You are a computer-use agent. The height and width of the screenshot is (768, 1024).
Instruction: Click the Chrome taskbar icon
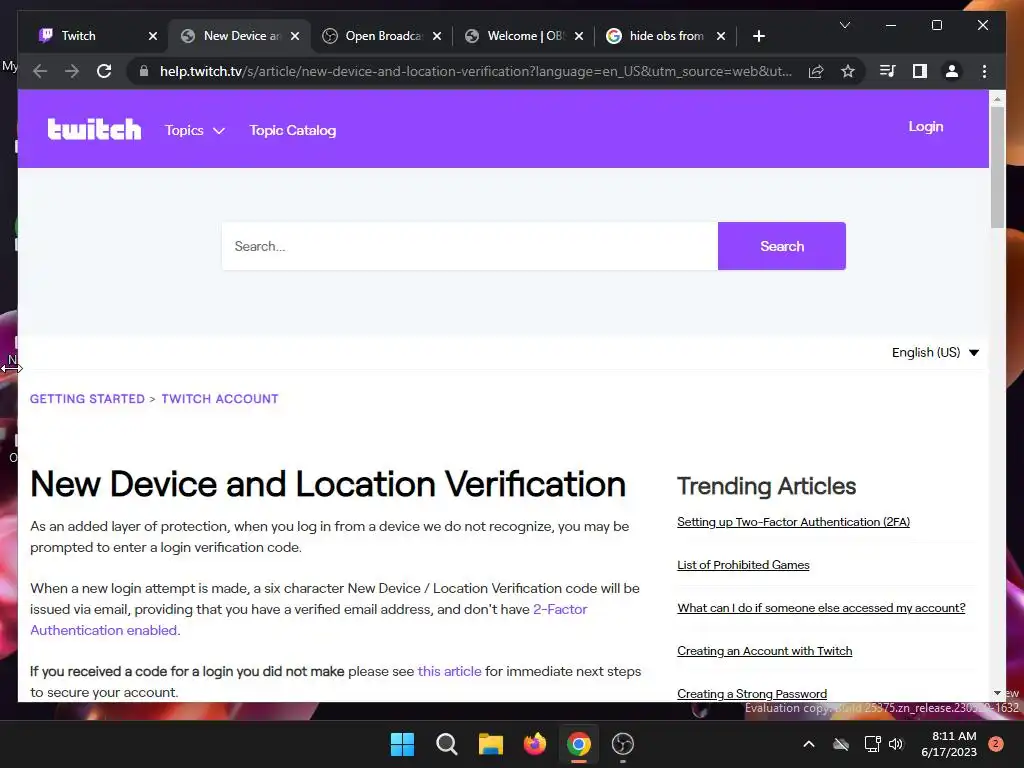(579, 744)
